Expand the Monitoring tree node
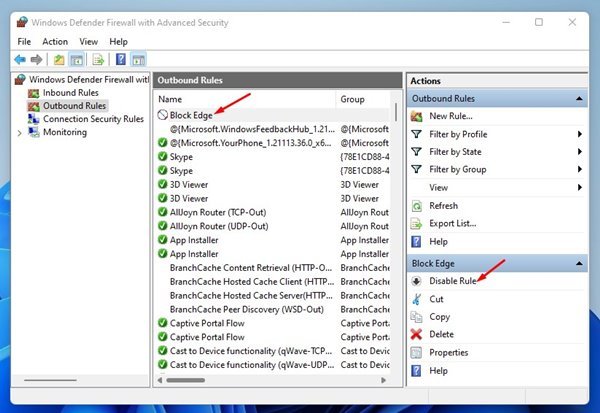The image size is (600, 413). (x=20, y=133)
